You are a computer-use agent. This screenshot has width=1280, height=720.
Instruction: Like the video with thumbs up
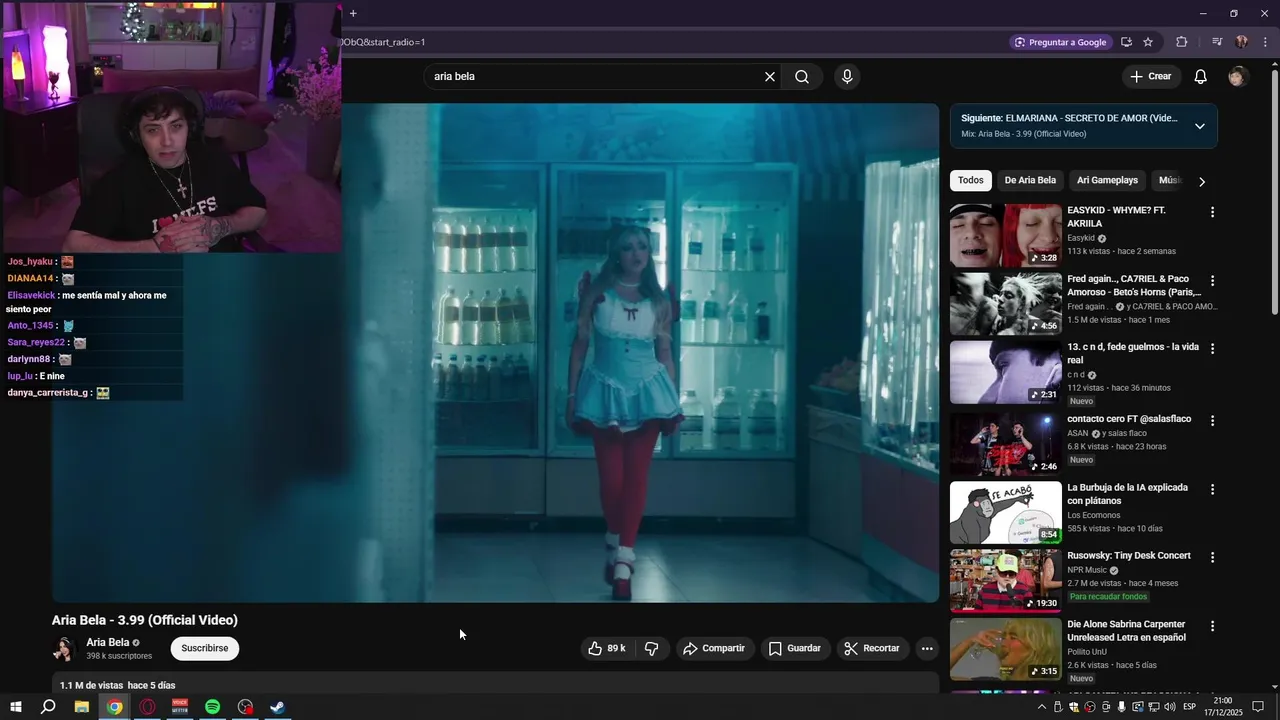(x=607, y=649)
